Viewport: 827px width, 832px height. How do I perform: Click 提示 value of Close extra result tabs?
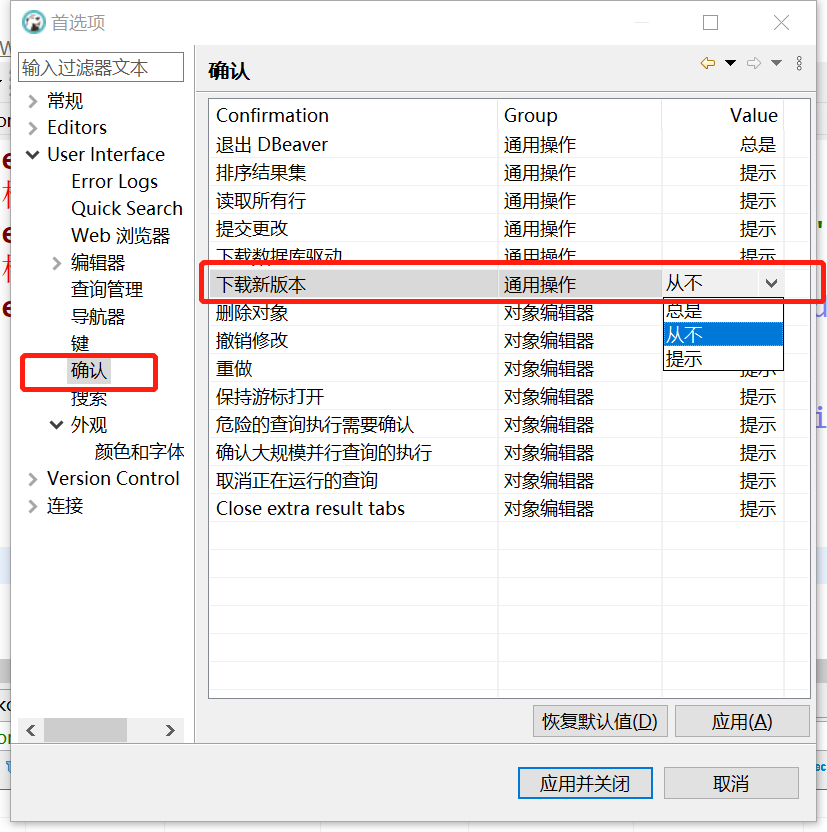pos(758,508)
